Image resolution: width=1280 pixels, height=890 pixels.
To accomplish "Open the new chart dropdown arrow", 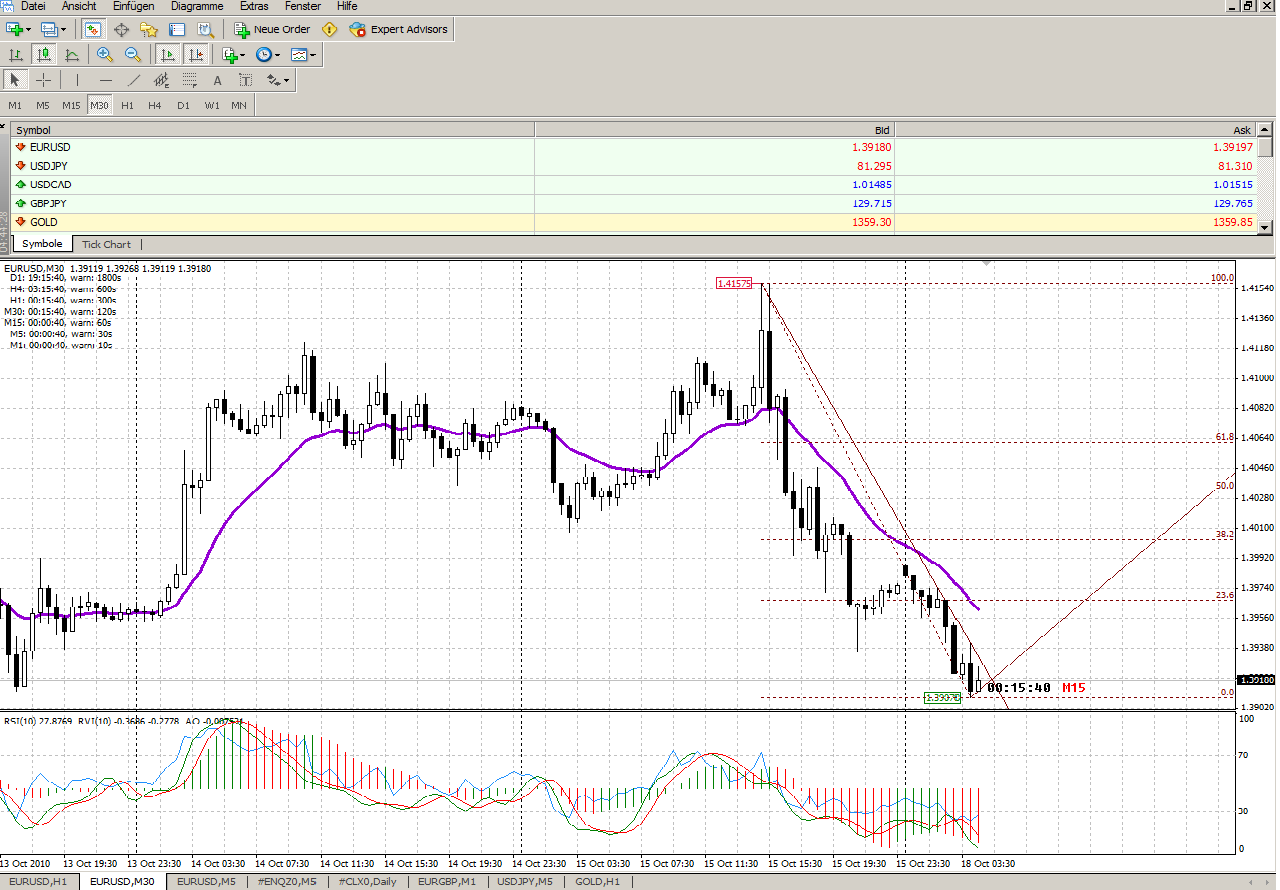I will 28,29.
